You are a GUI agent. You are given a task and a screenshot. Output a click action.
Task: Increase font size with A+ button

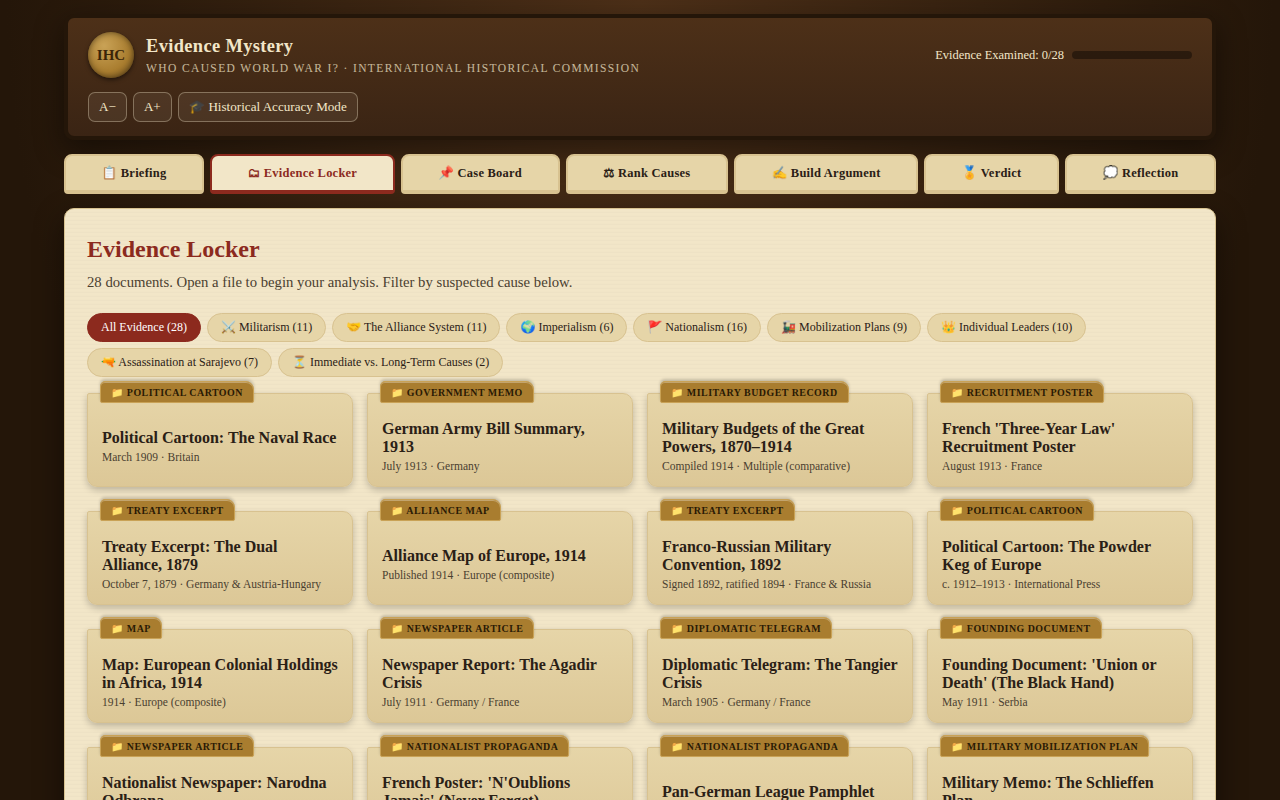pos(152,107)
